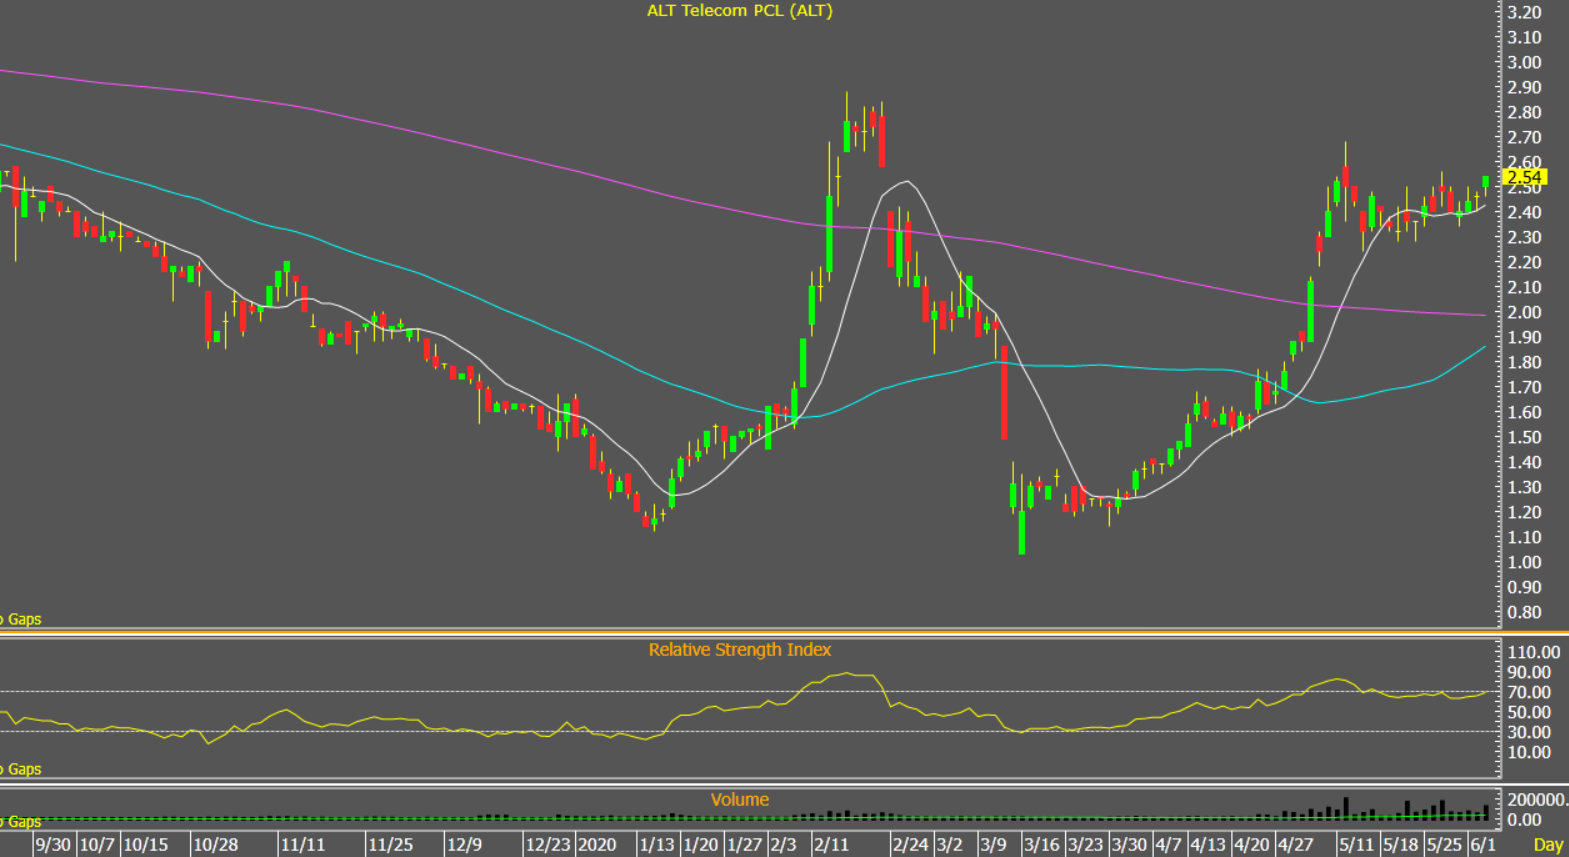Select the 2/11 date label
Screen dimensions: 1569x857
(x=832, y=845)
